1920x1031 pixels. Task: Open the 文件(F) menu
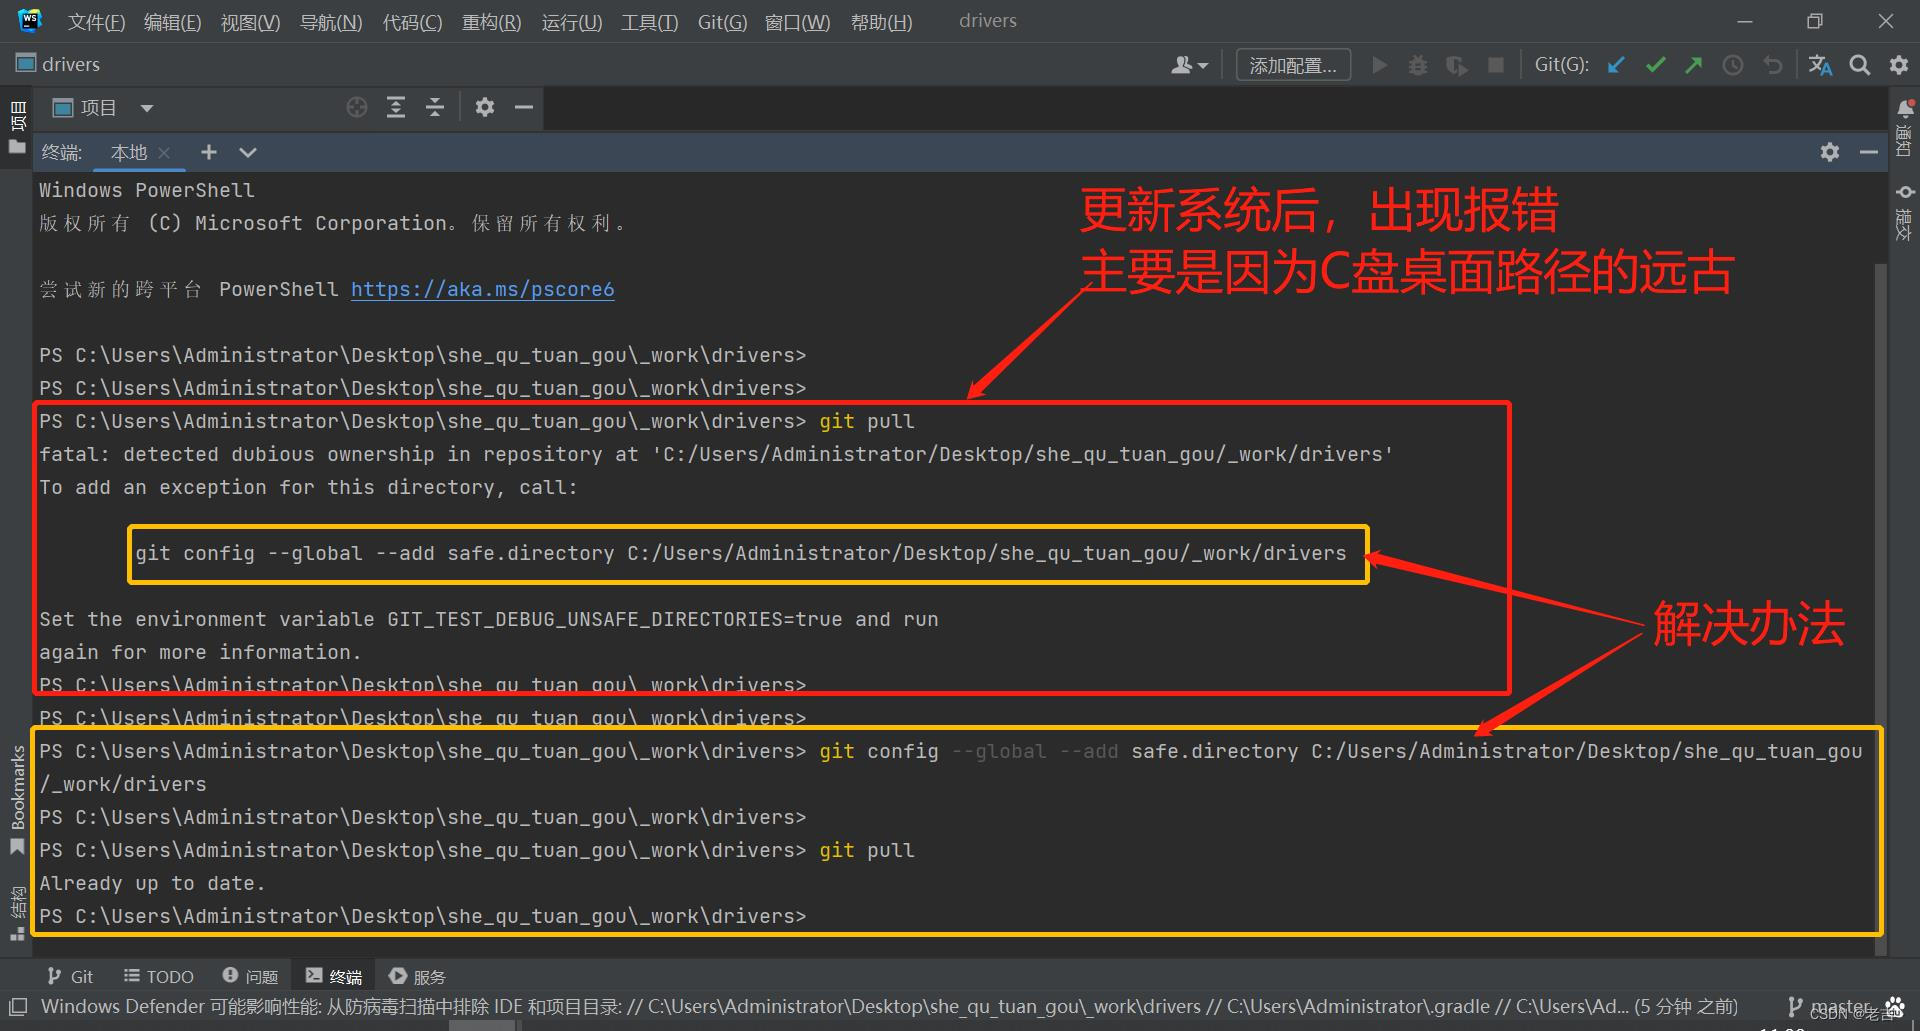point(96,21)
